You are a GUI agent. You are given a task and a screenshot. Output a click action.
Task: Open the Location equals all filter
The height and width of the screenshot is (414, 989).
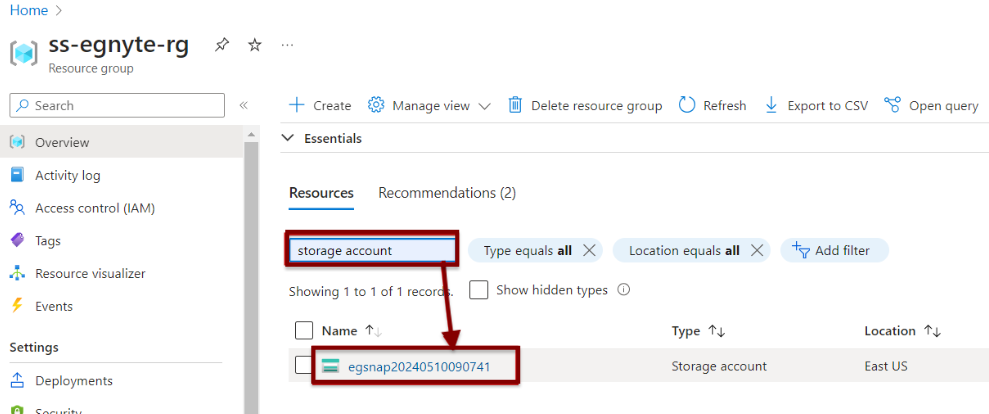[684, 251]
